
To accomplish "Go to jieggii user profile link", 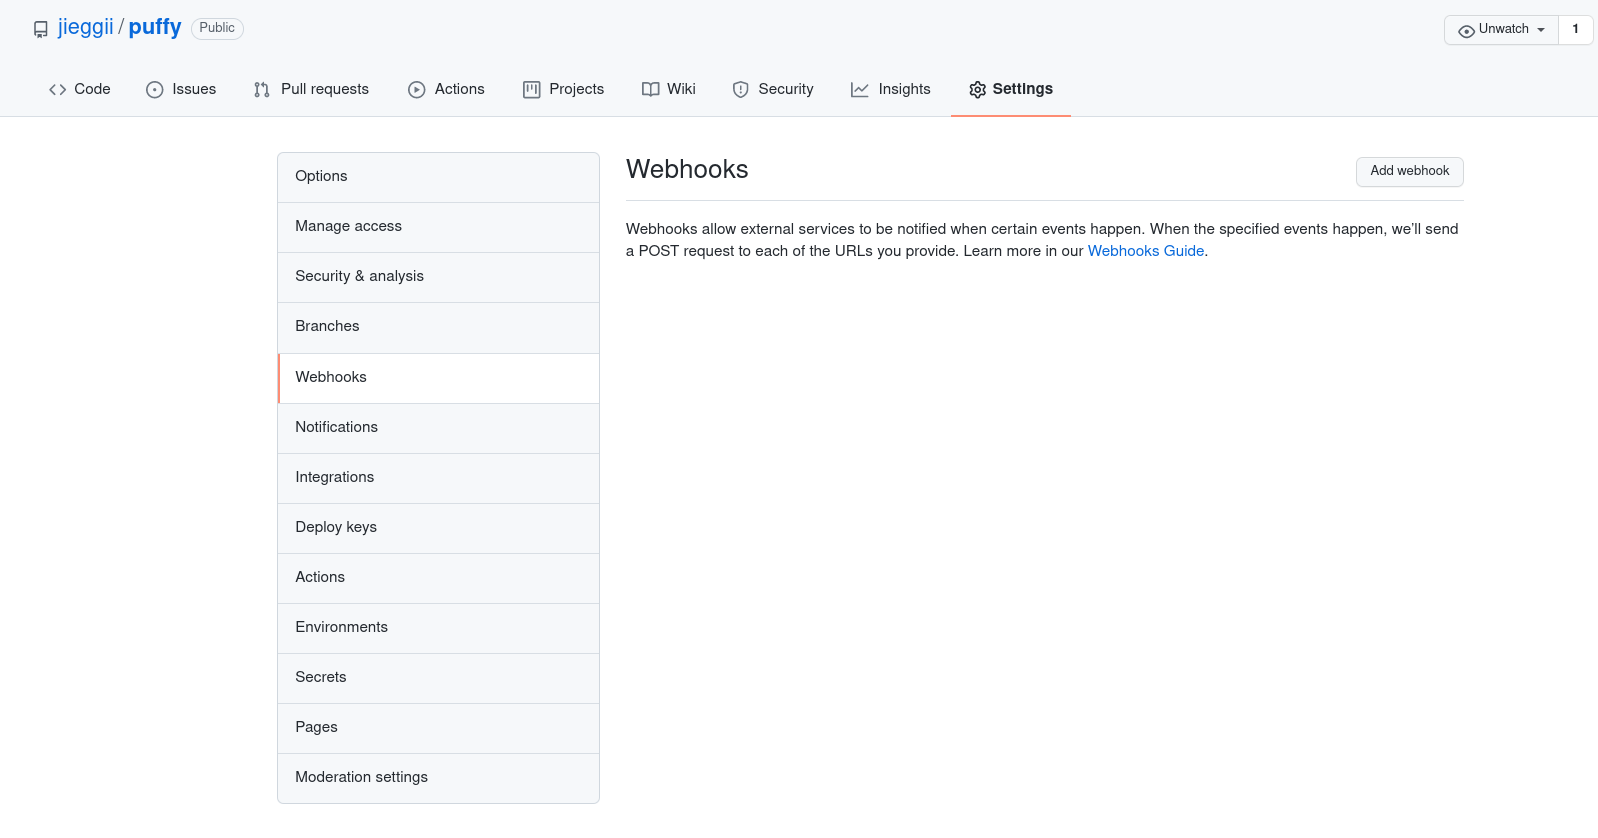I will tap(86, 27).
